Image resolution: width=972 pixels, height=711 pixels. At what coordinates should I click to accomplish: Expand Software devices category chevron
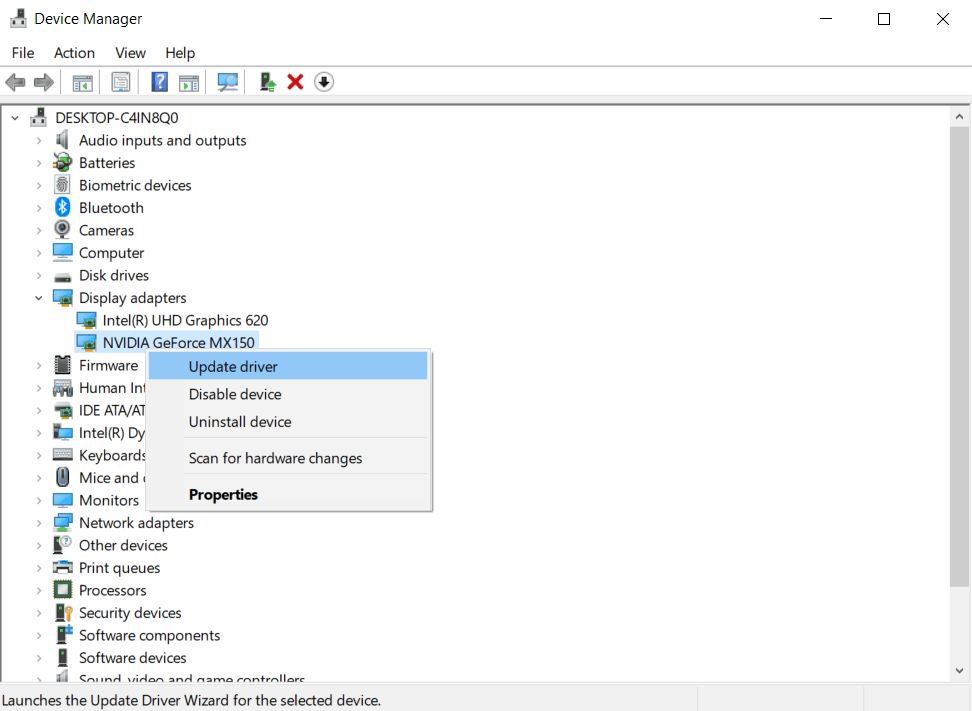coord(39,658)
